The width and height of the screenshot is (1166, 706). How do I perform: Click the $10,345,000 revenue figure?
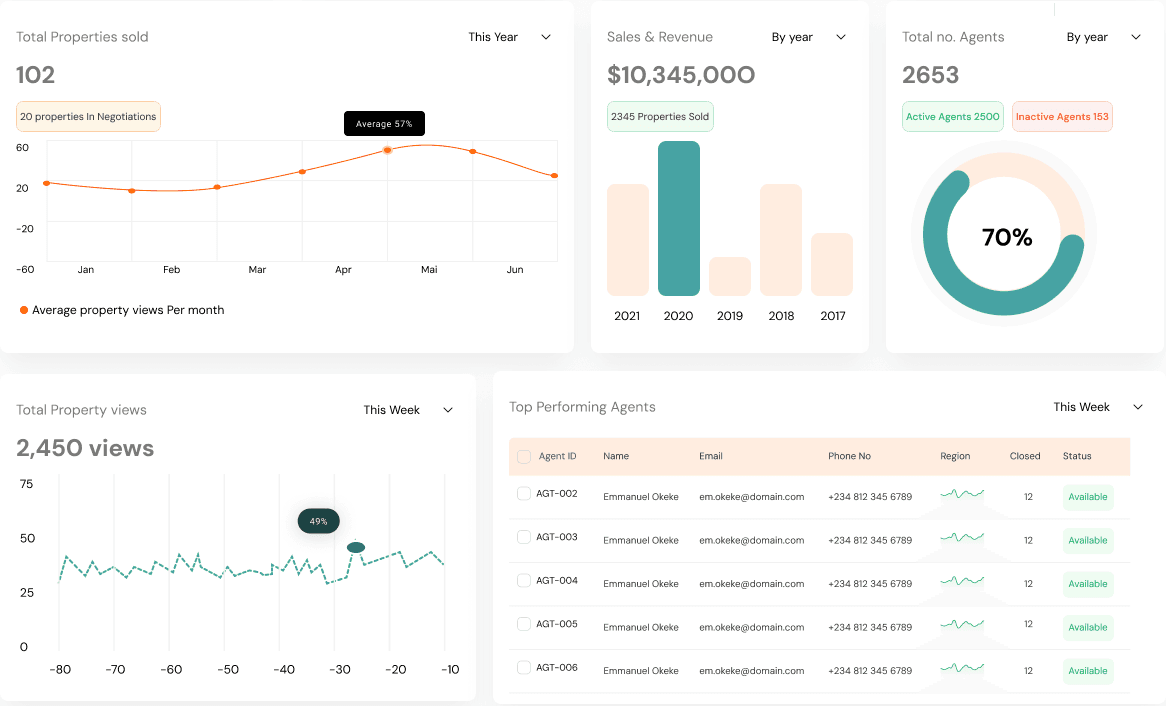681,75
